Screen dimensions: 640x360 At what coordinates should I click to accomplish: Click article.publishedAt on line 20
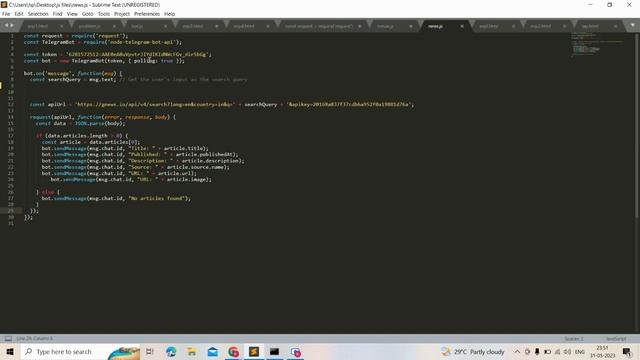pos(205,155)
